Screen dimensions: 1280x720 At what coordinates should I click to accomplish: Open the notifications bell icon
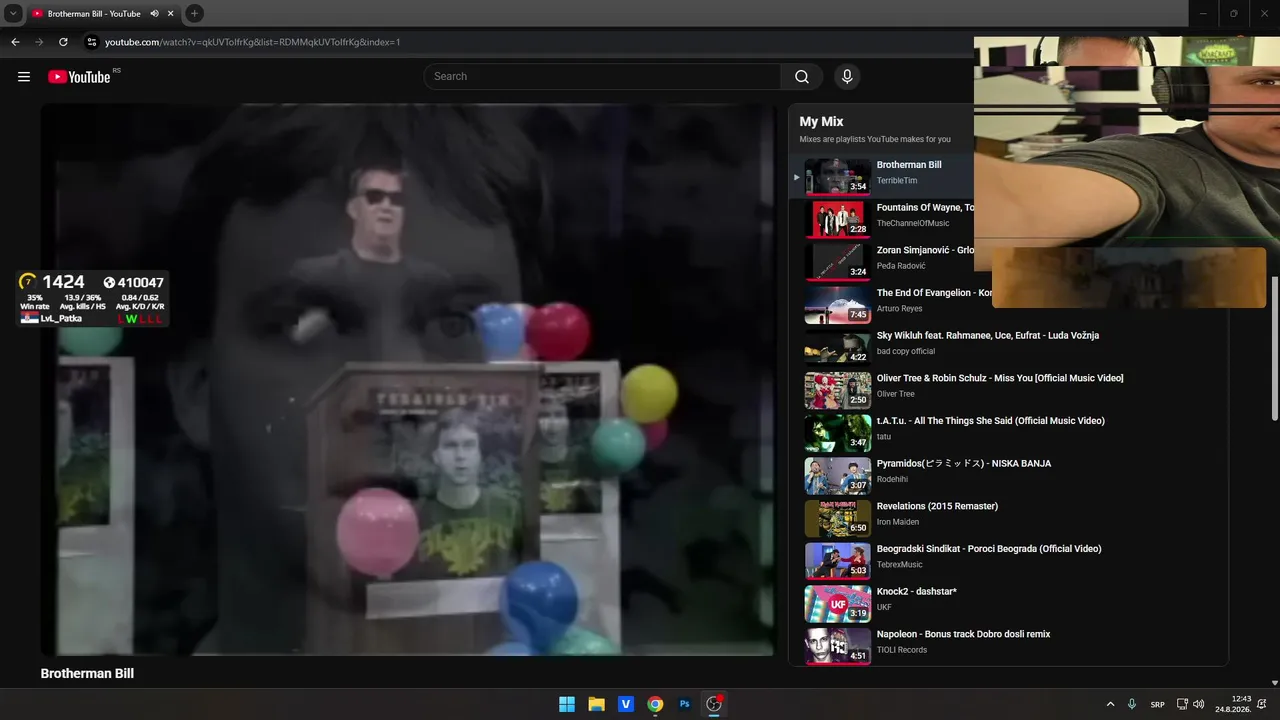coord(1262,704)
